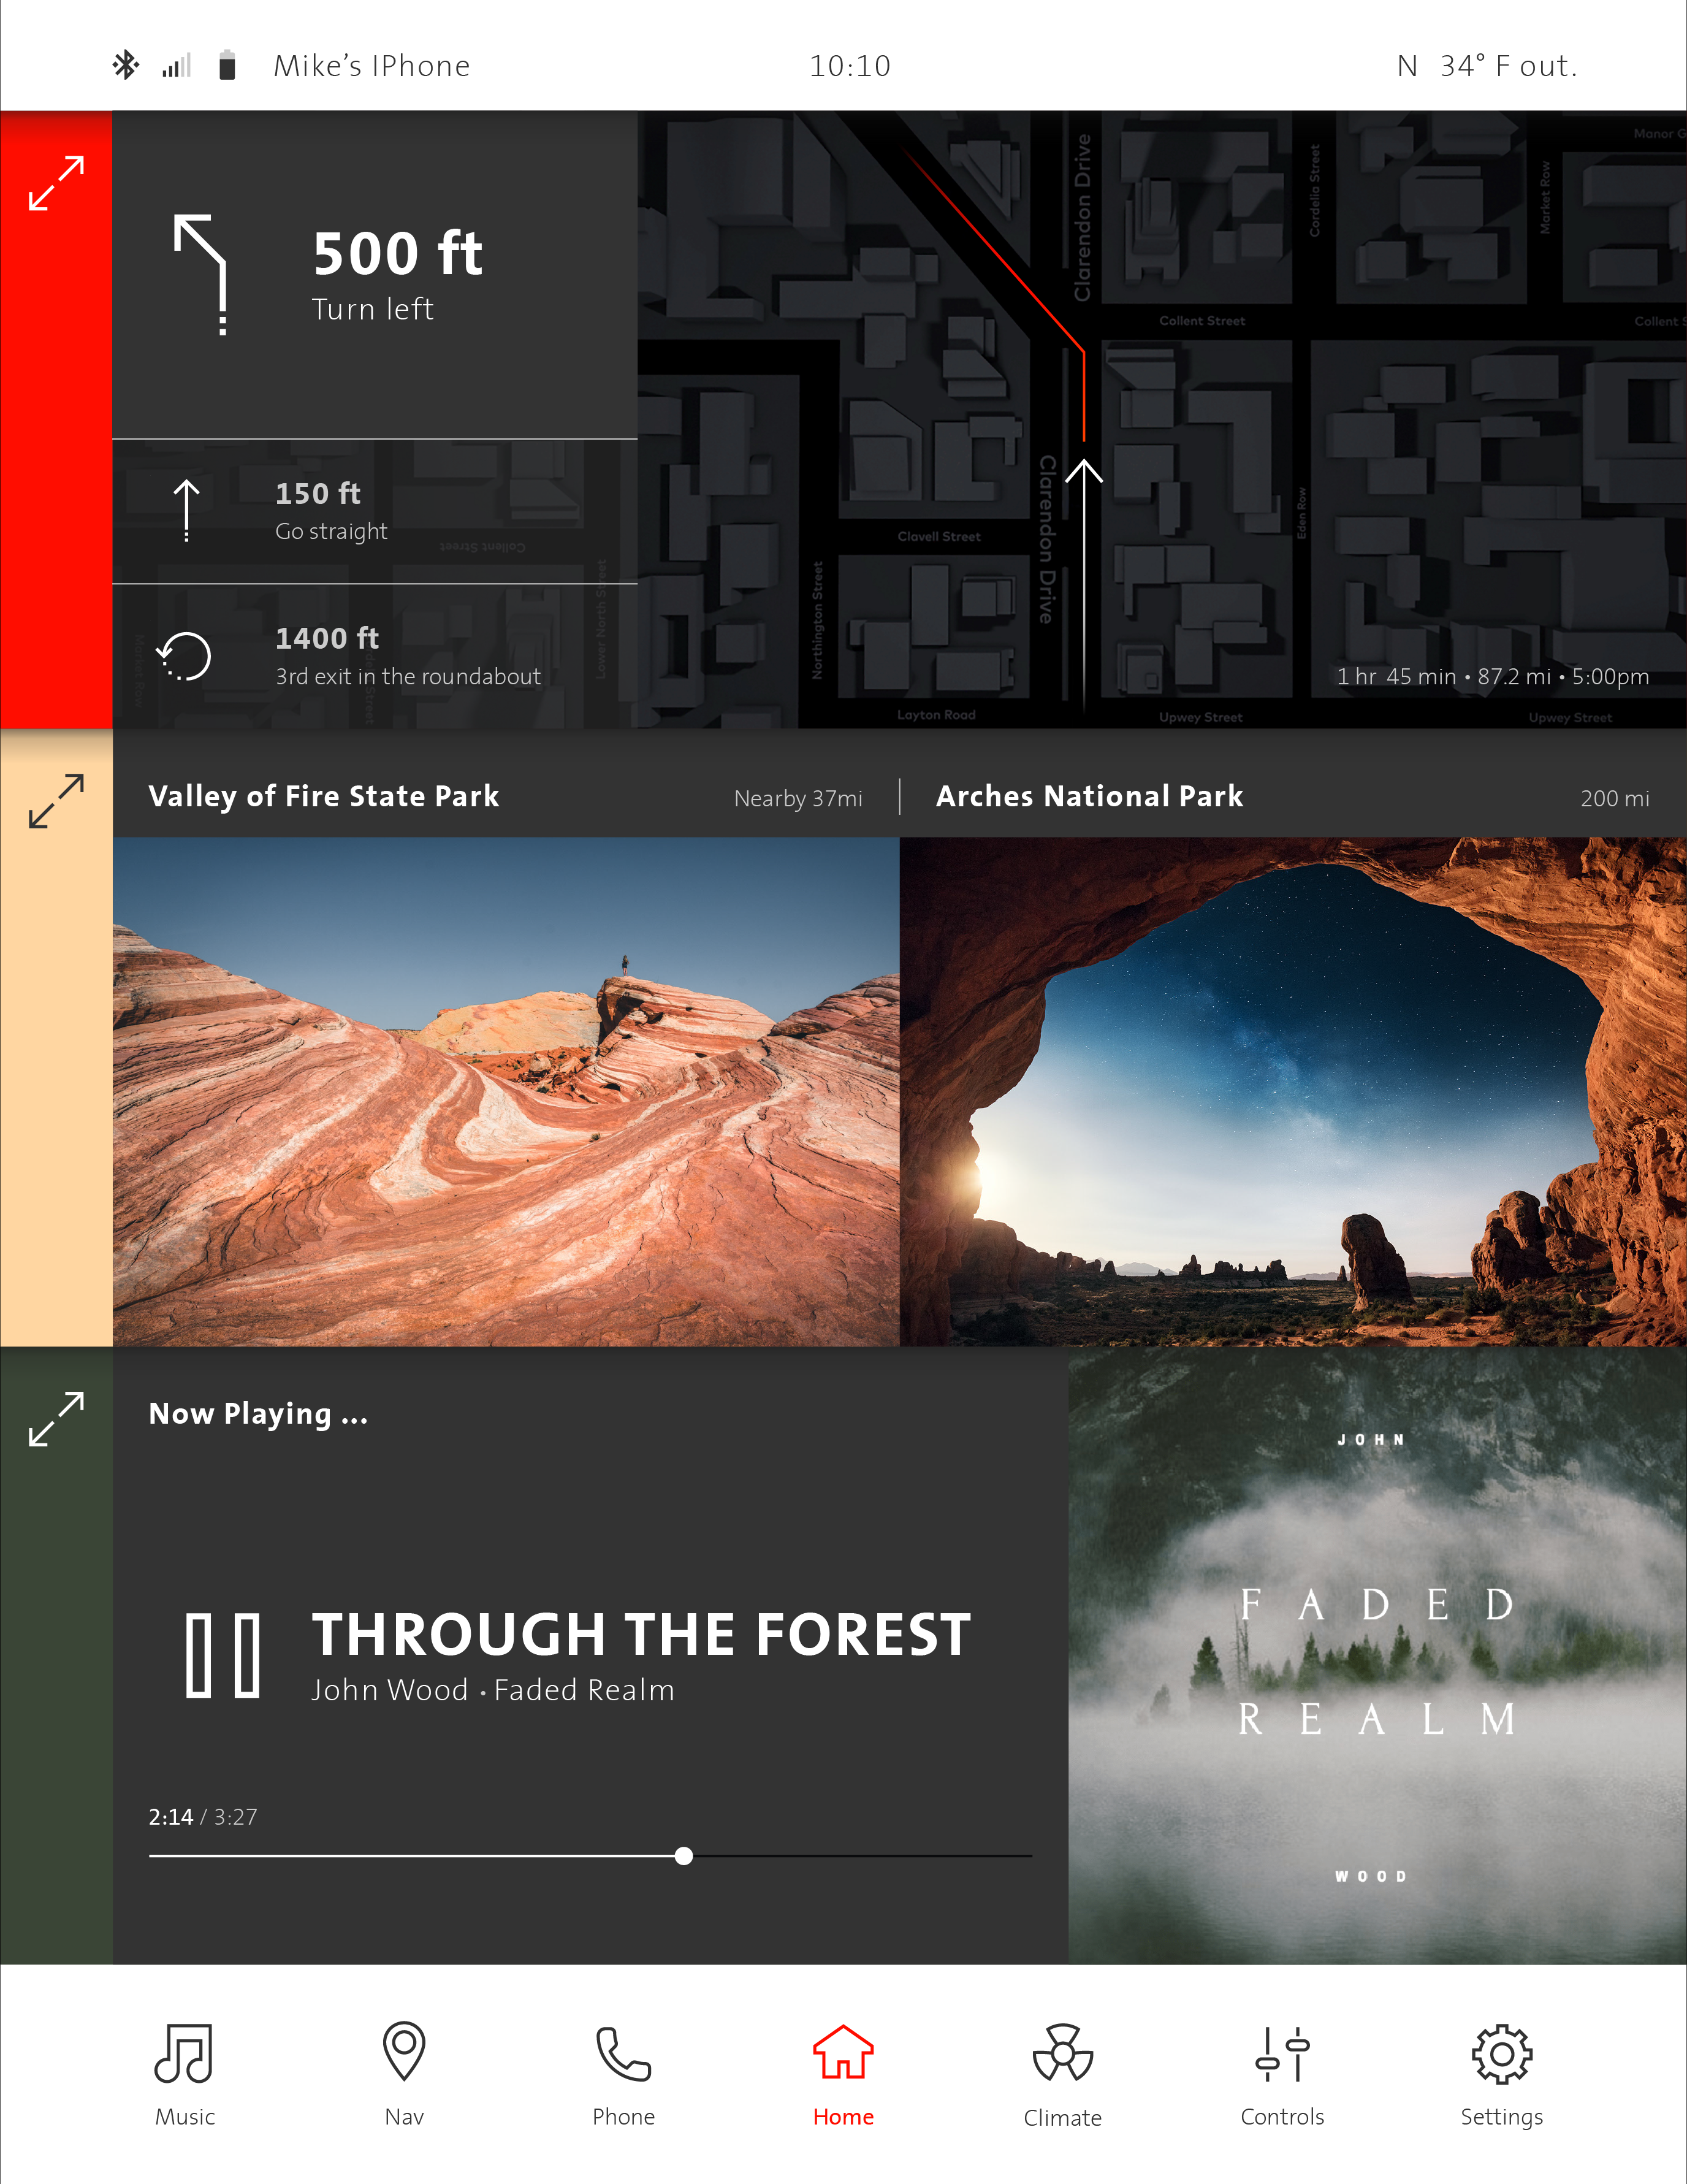Open the Nav location pin
The width and height of the screenshot is (1687, 2184).
pyautogui.click(x=404, y=2051)
